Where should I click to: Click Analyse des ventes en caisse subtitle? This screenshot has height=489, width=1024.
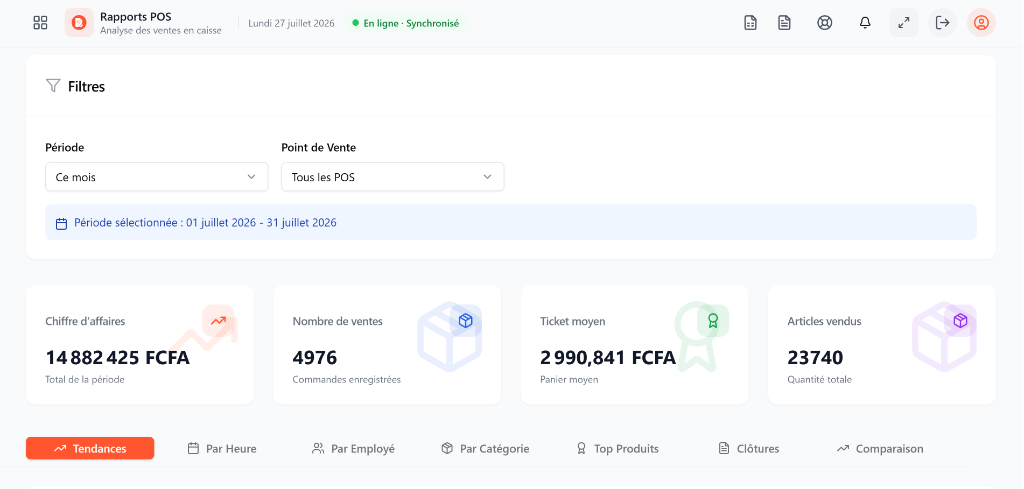pyautogui.click(x=161, y=30)
